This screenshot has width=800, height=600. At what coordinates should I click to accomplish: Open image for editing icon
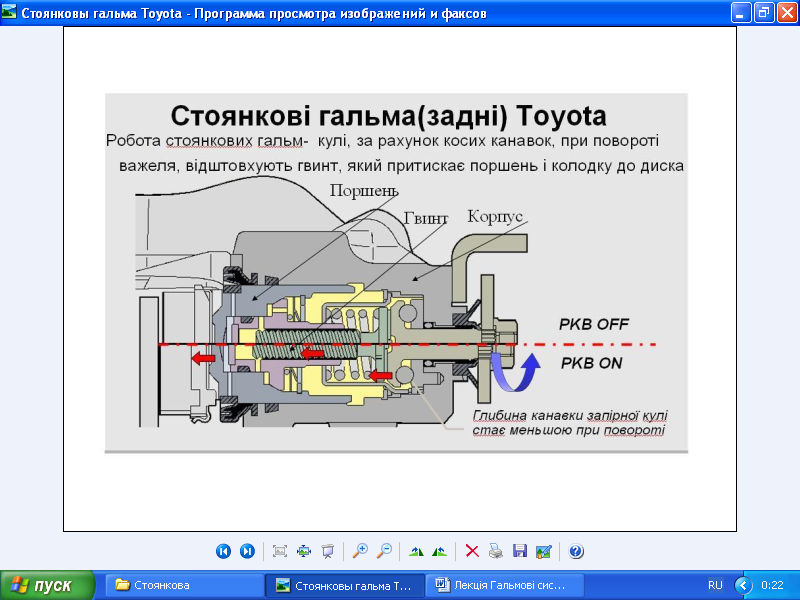pos(544,551)
